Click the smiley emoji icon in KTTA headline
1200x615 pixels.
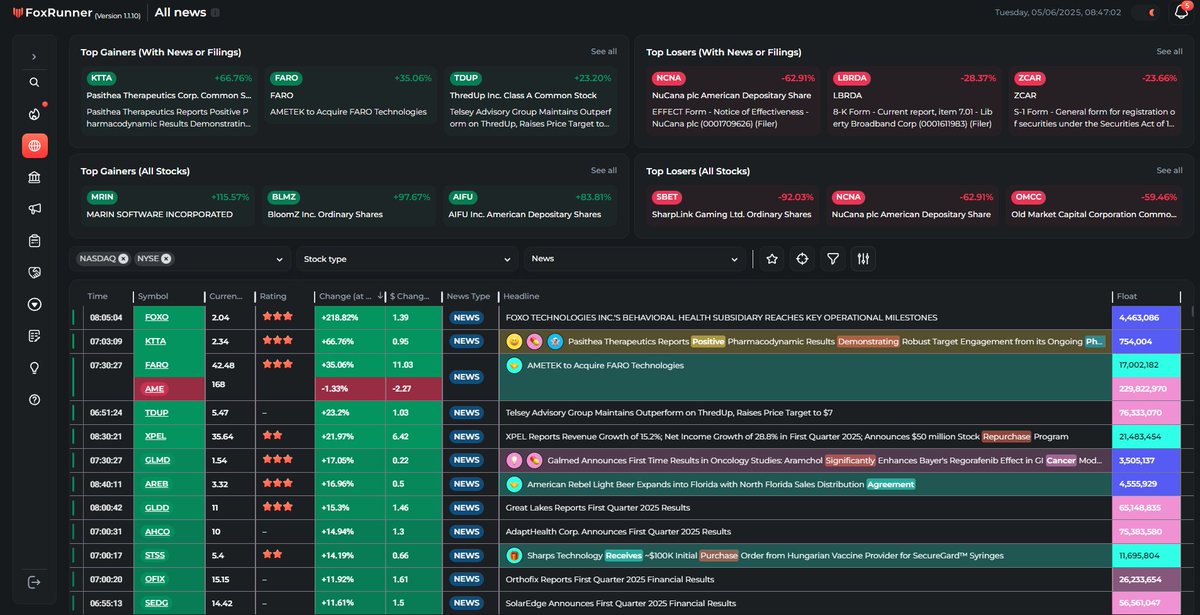[x=514, y=341]
